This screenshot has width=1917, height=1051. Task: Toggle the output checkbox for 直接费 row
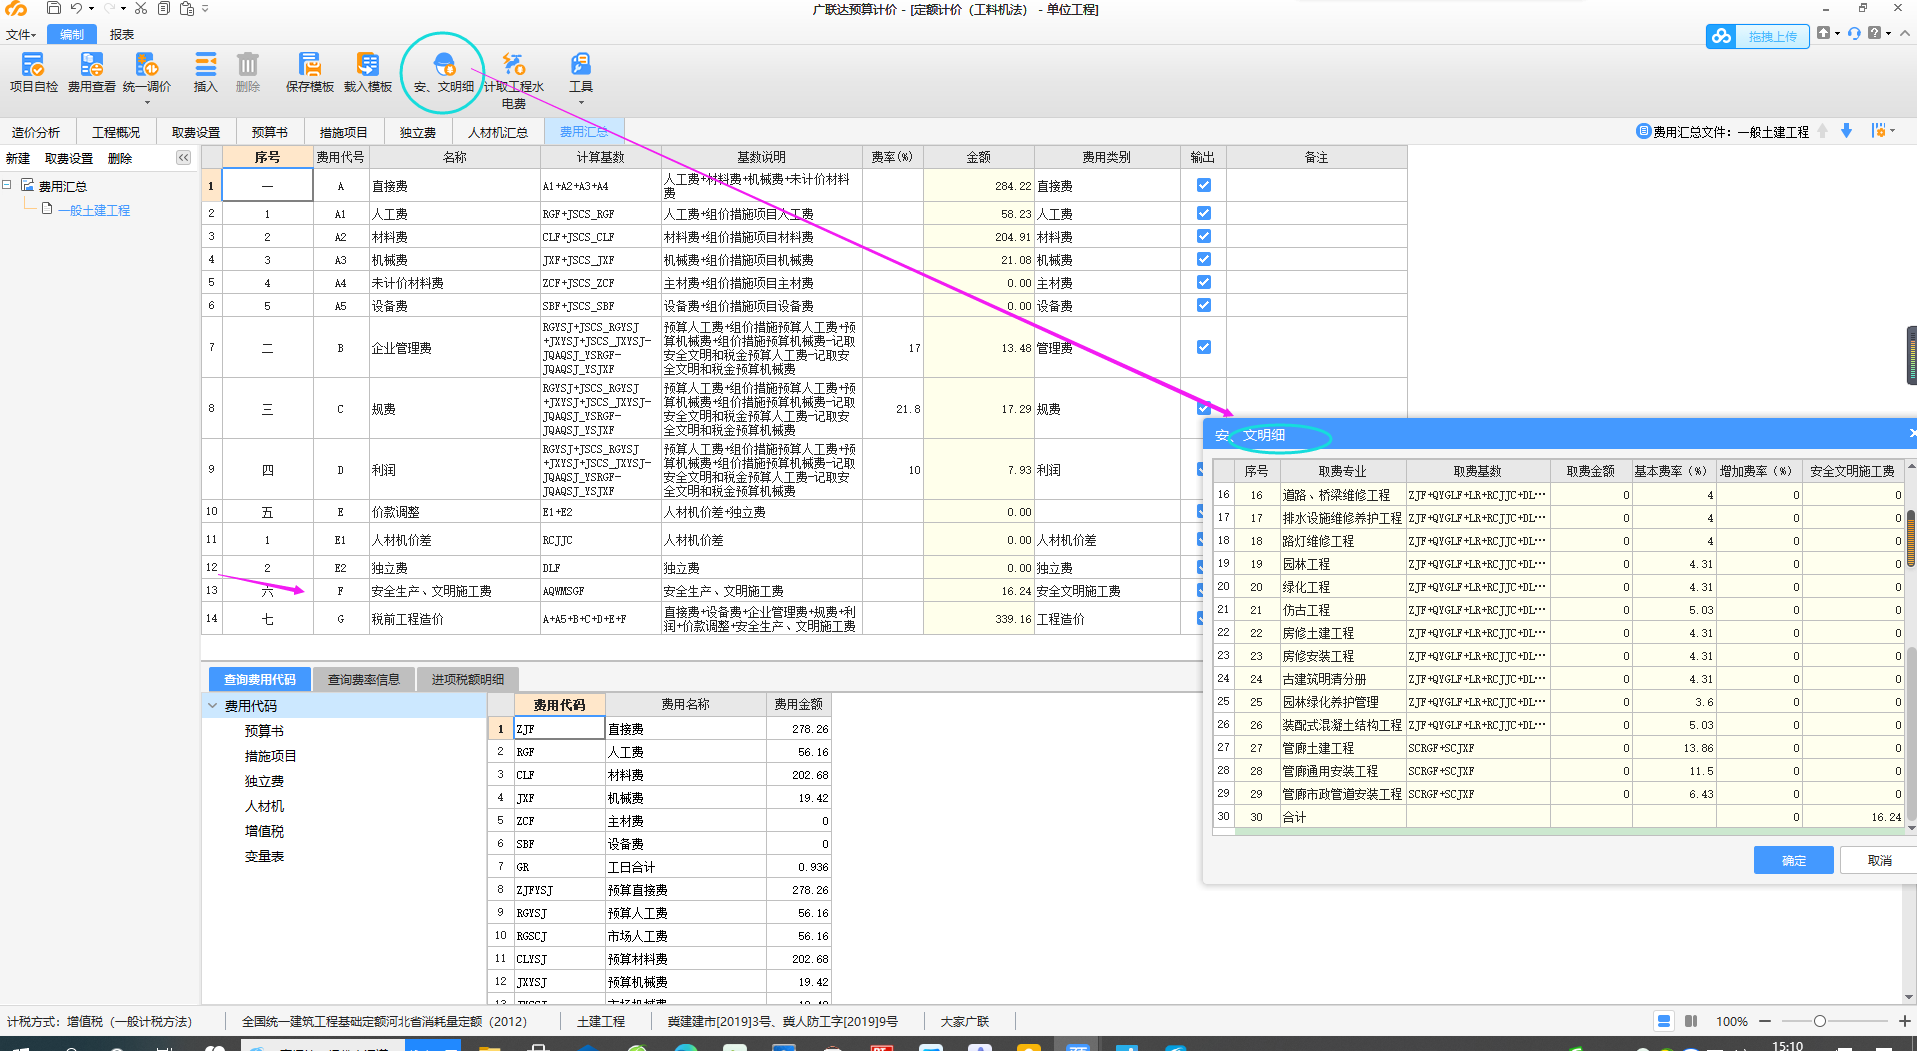click(x=1204, y=185)
